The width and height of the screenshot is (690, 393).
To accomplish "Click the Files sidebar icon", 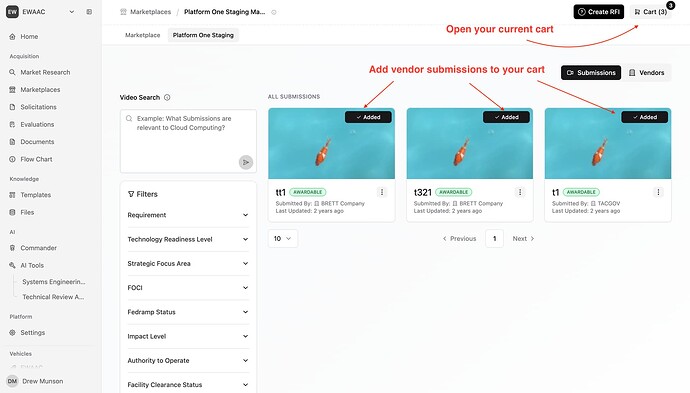I will coord(12,212).
